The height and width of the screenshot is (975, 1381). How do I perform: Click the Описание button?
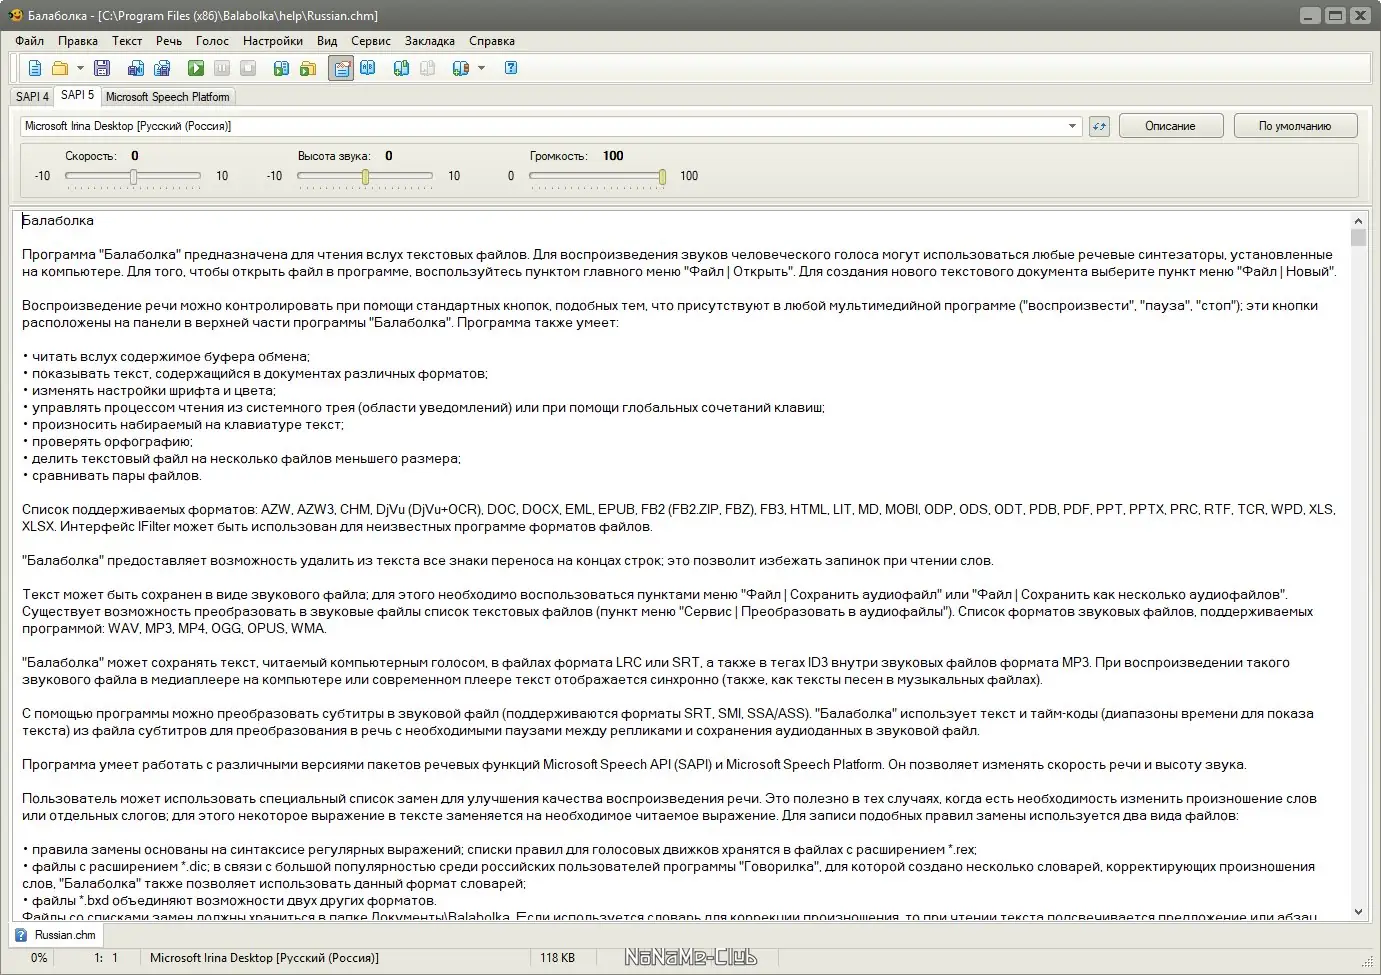(x=1170, y=126)
